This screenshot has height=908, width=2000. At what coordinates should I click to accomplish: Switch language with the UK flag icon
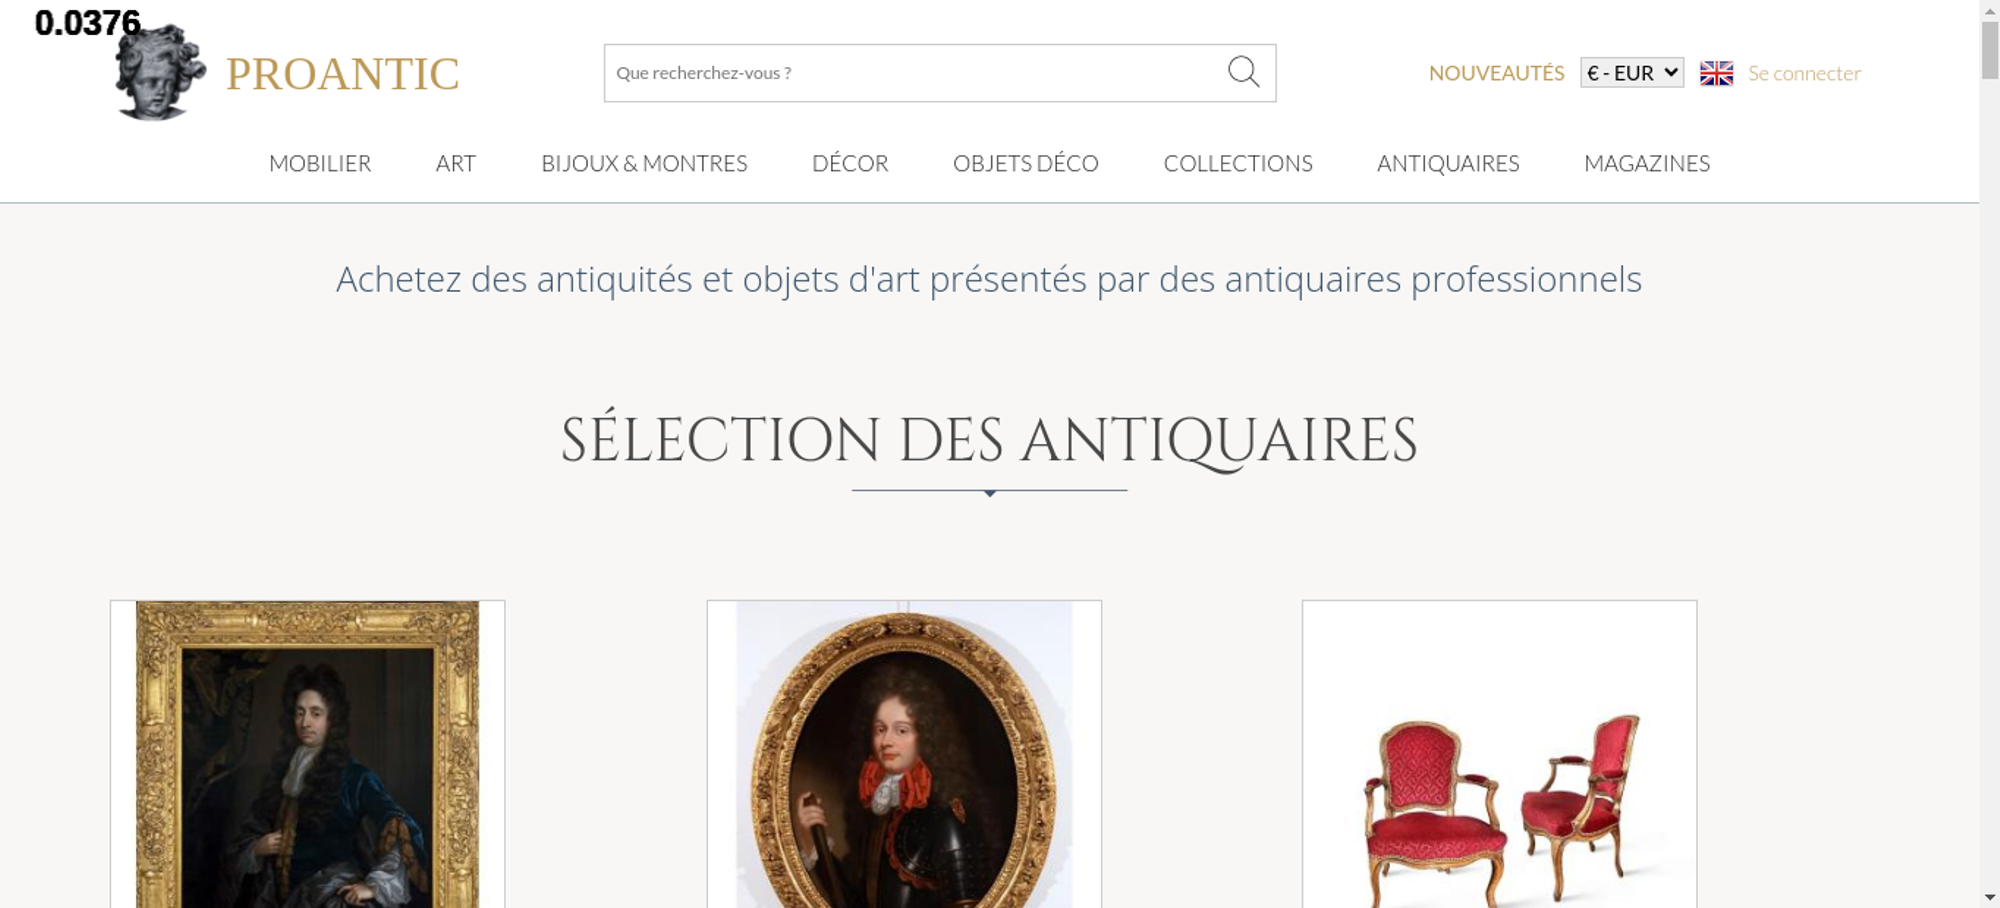click(1716, 73)
